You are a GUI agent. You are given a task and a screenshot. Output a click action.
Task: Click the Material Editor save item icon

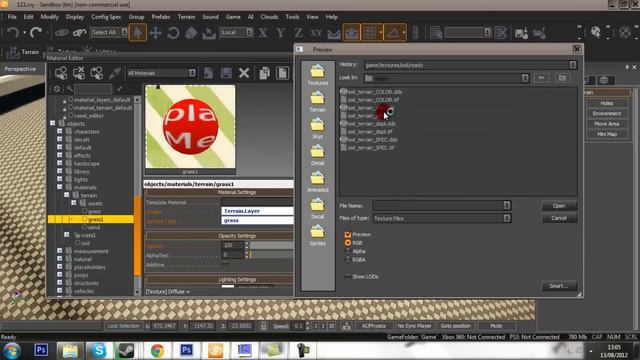[x=226, y=73]
